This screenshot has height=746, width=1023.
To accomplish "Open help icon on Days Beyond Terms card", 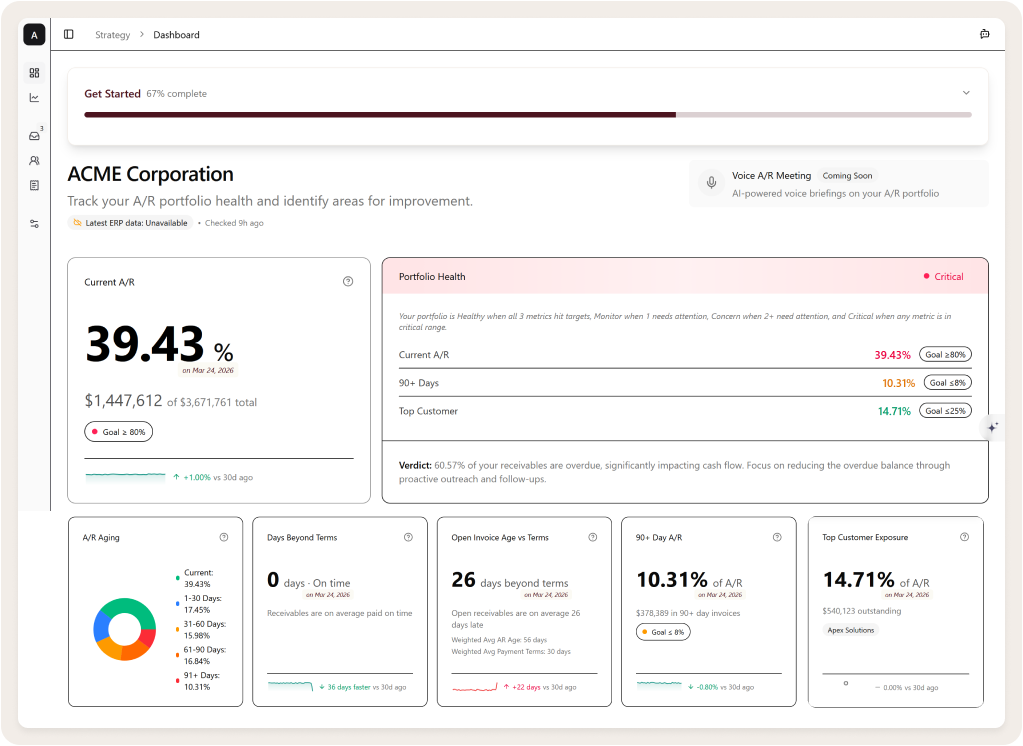I will [408, 537].
